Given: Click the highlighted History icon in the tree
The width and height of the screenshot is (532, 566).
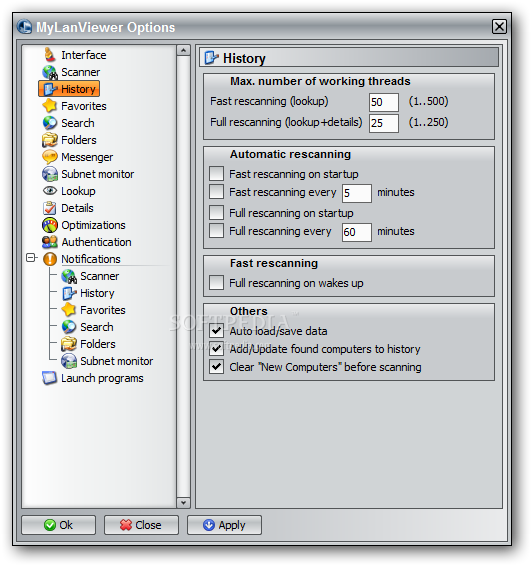Looking at the screenshot, I should click(x=50, y=89).
